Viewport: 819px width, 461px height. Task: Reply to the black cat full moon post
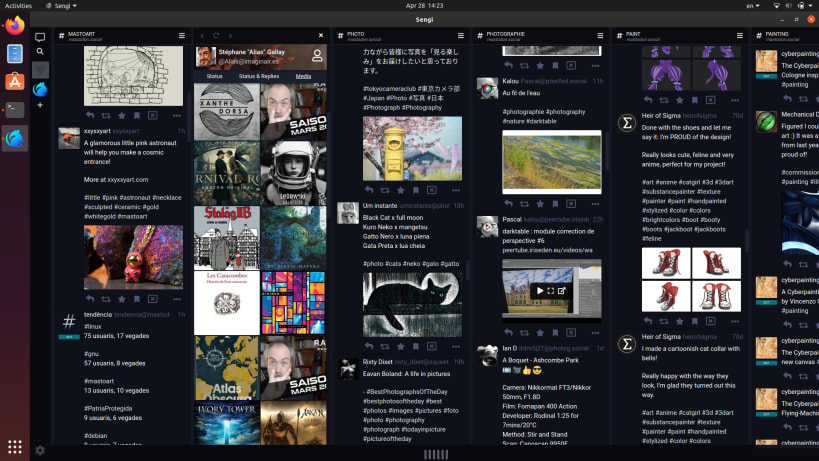click(369, 346)
